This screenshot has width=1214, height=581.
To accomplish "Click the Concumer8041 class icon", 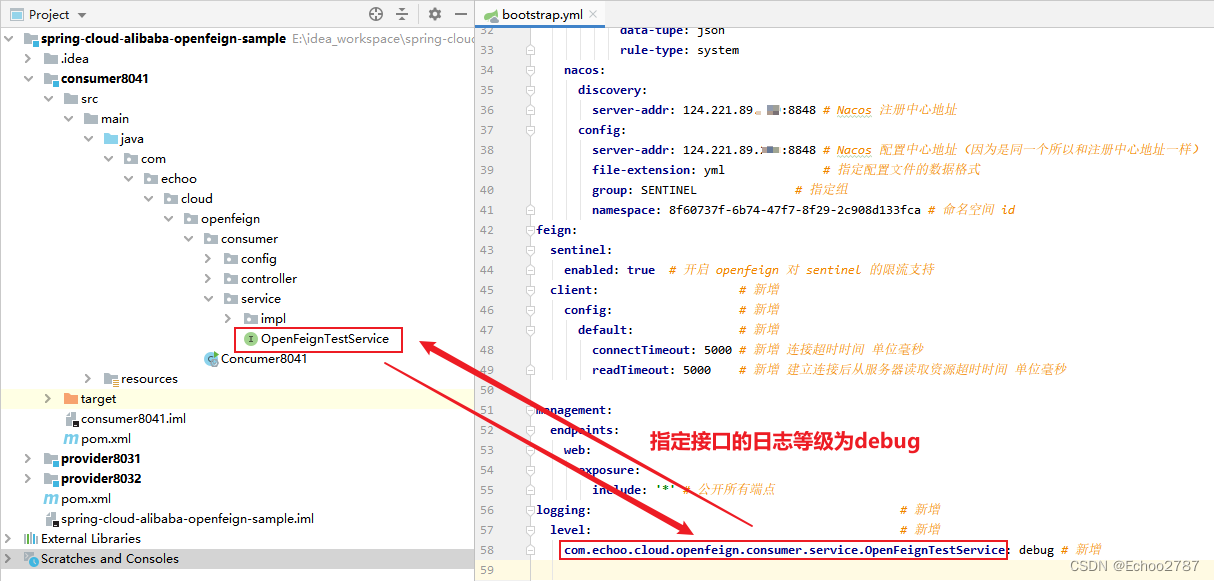I will tap(211, 359).
